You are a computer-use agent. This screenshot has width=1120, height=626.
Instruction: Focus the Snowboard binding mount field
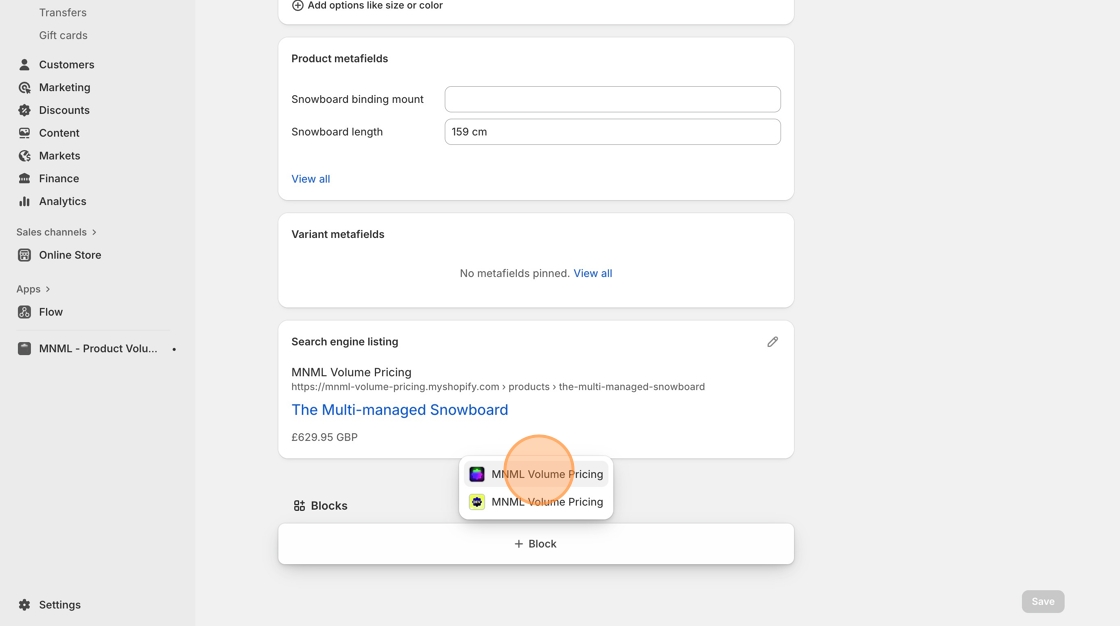point(612,99)
